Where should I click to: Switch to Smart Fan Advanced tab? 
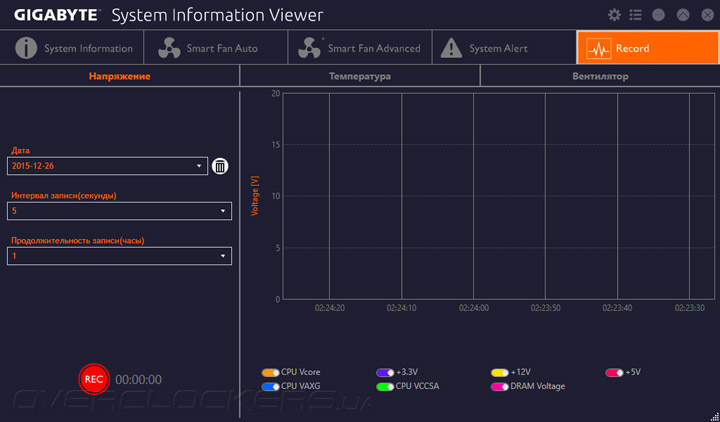point(360,48)
